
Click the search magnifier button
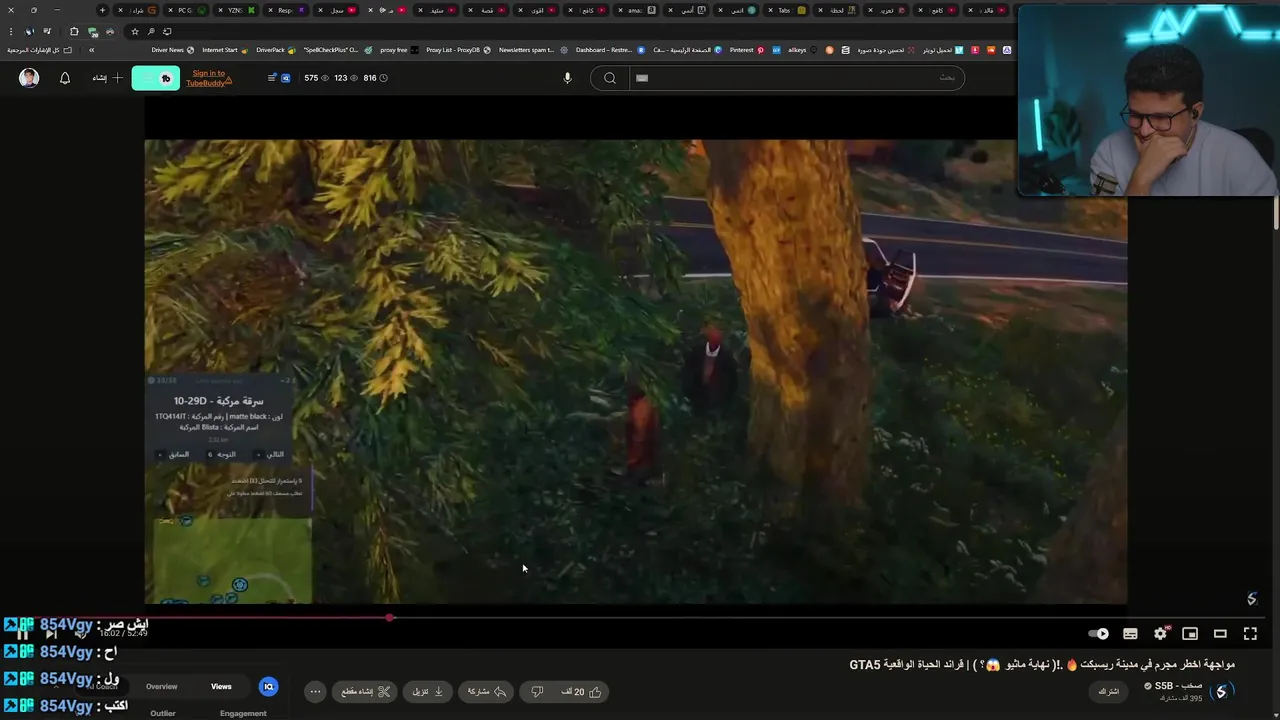609,78
